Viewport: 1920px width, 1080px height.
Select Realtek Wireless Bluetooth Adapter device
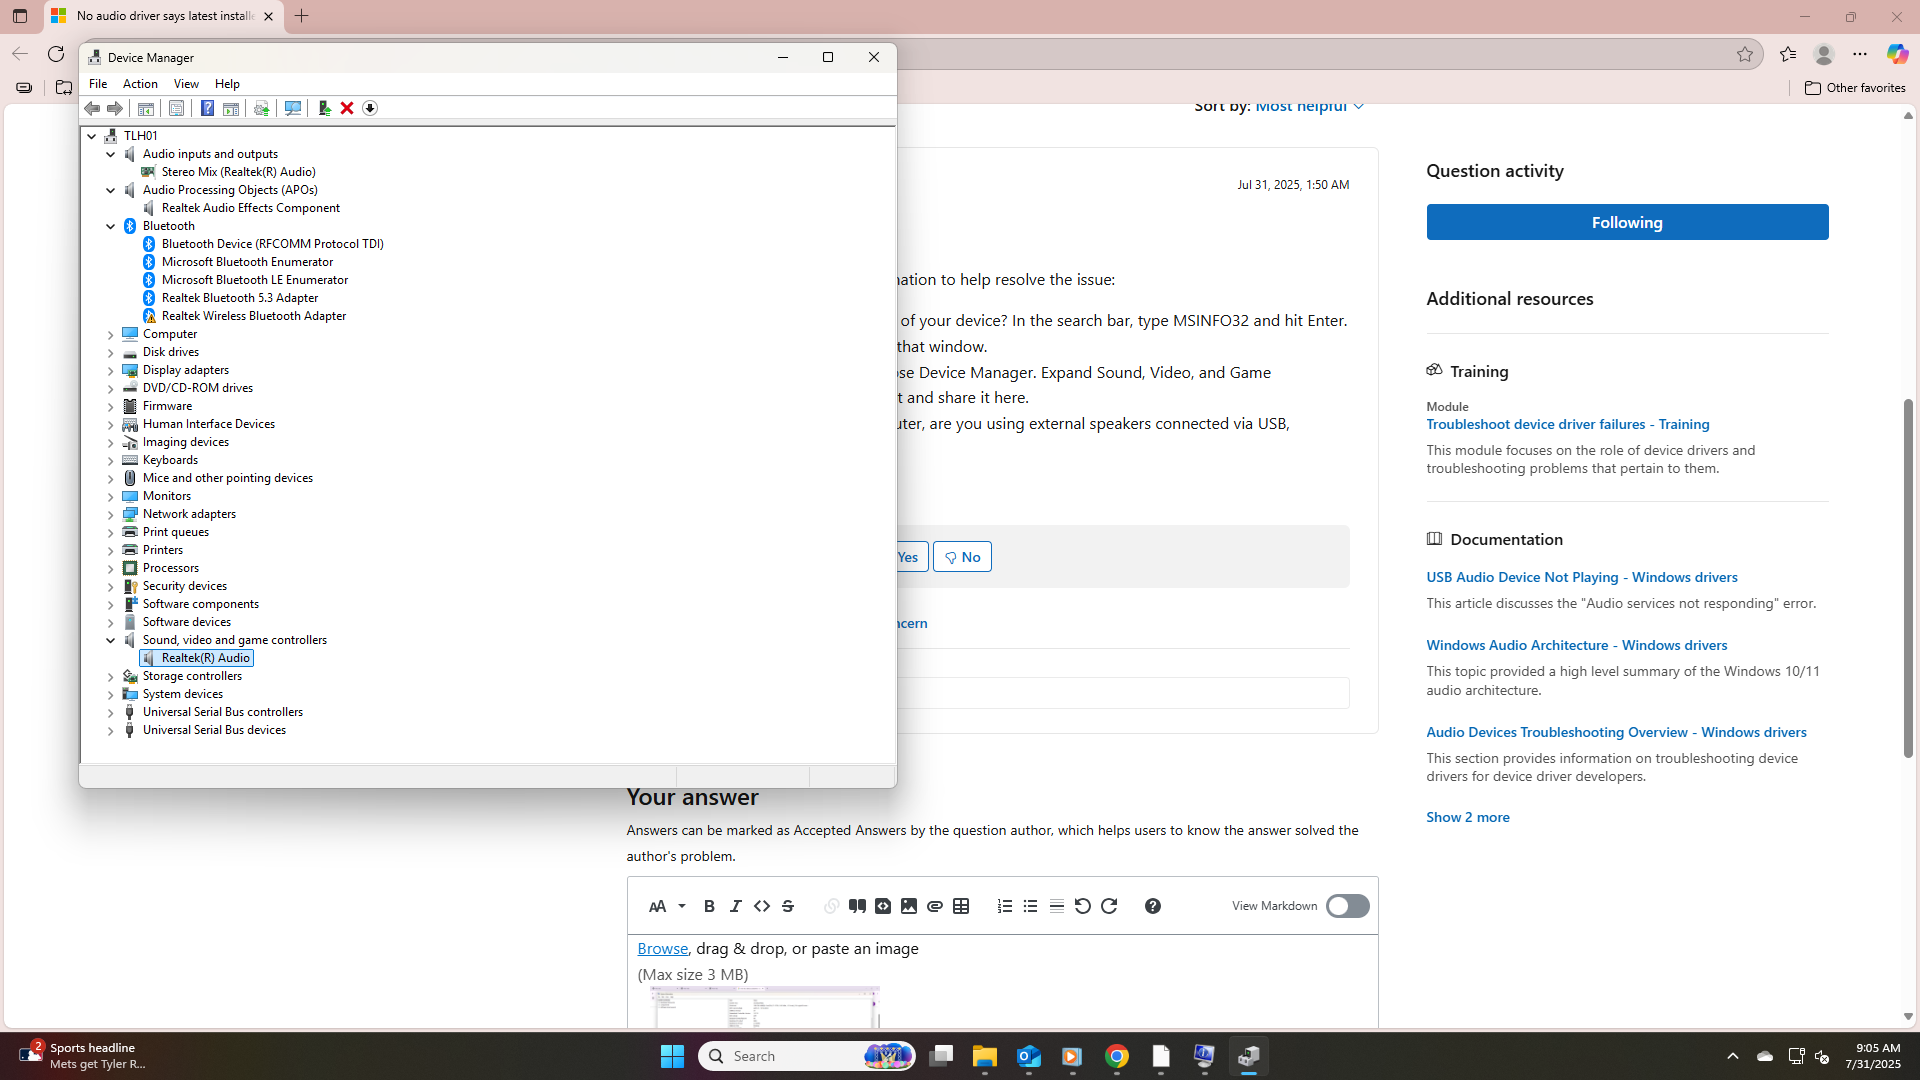pyautogui.click(x=254, y=316)
